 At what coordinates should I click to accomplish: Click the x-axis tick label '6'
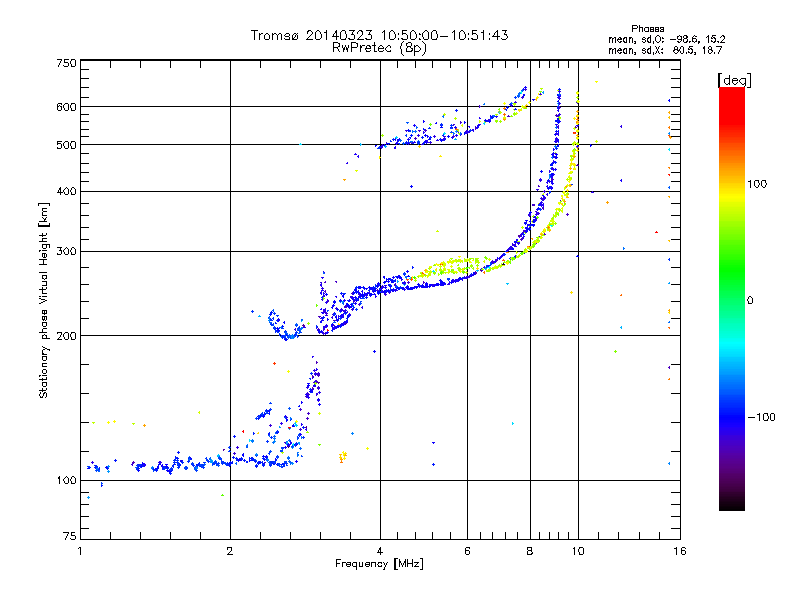pyautogui.click(x=467, y=551)
